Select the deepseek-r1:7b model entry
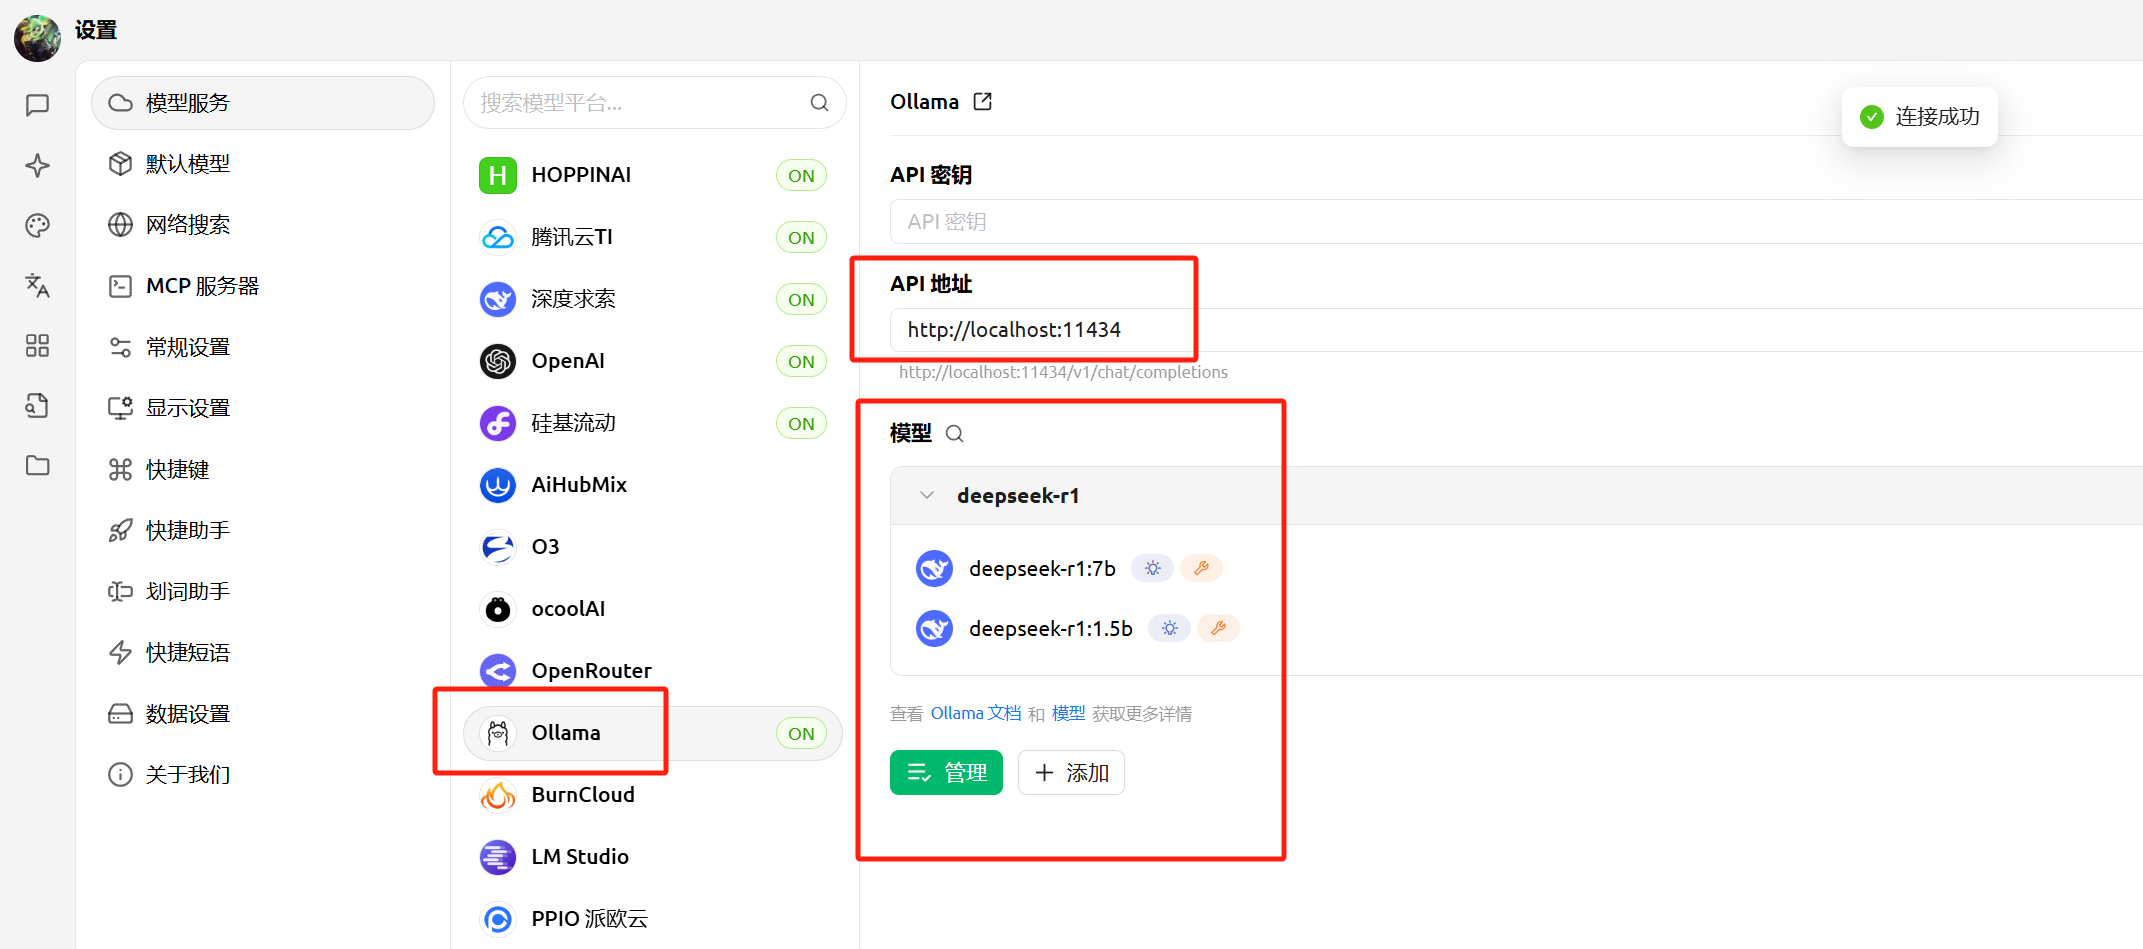 1041,569
